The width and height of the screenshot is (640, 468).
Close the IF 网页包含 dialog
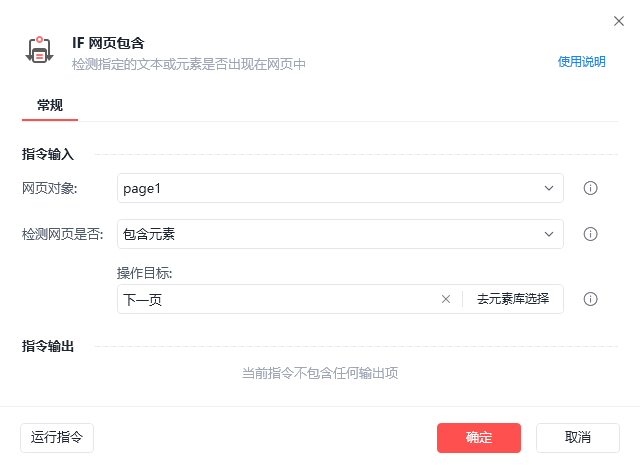point(618,20)
